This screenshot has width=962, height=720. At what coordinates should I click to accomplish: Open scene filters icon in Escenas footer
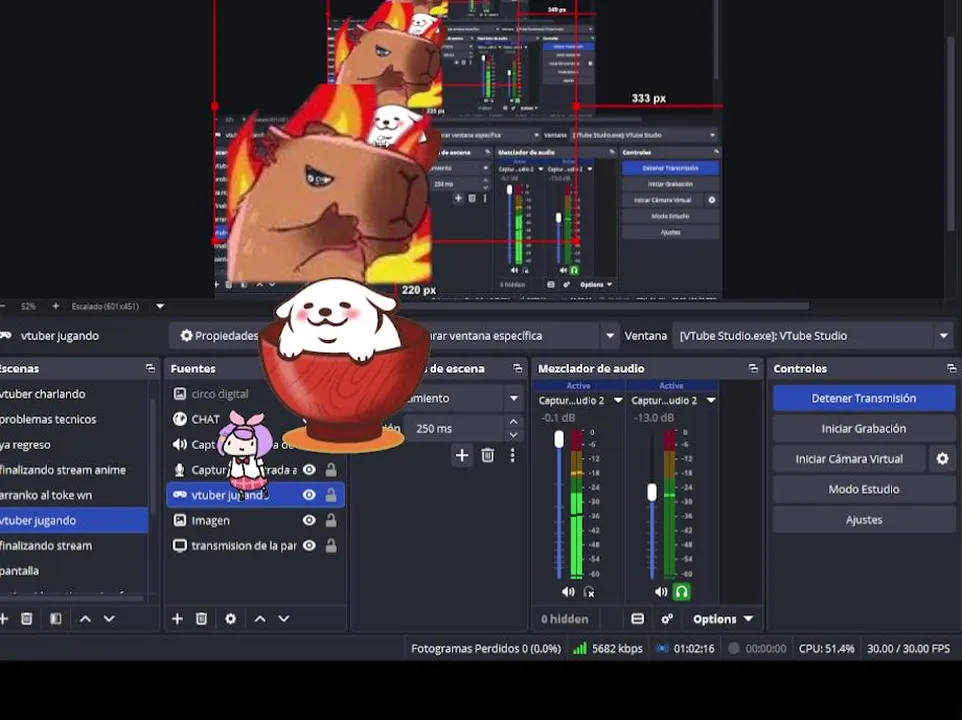click(56, 619)
